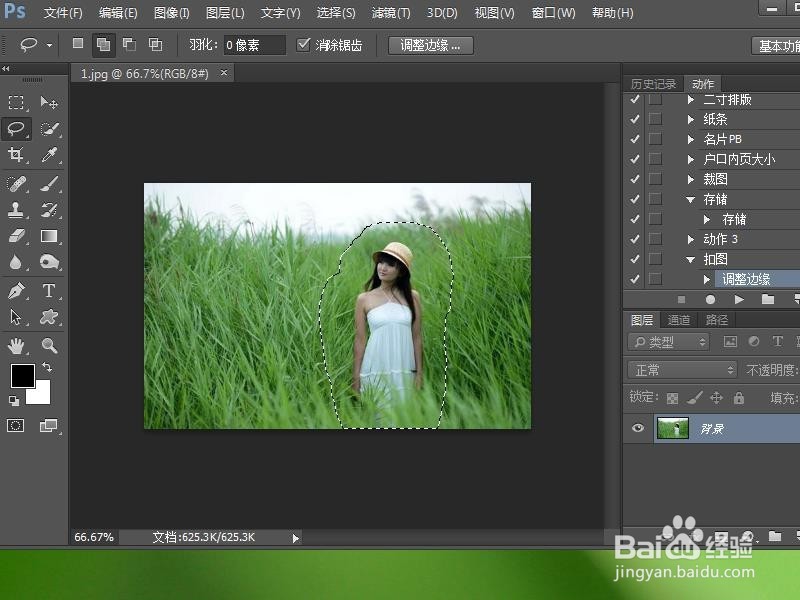Toggle checkmark for 纸条 action
Screen dimensions: 800x600
pyautogui.click(x=635, y=119)
